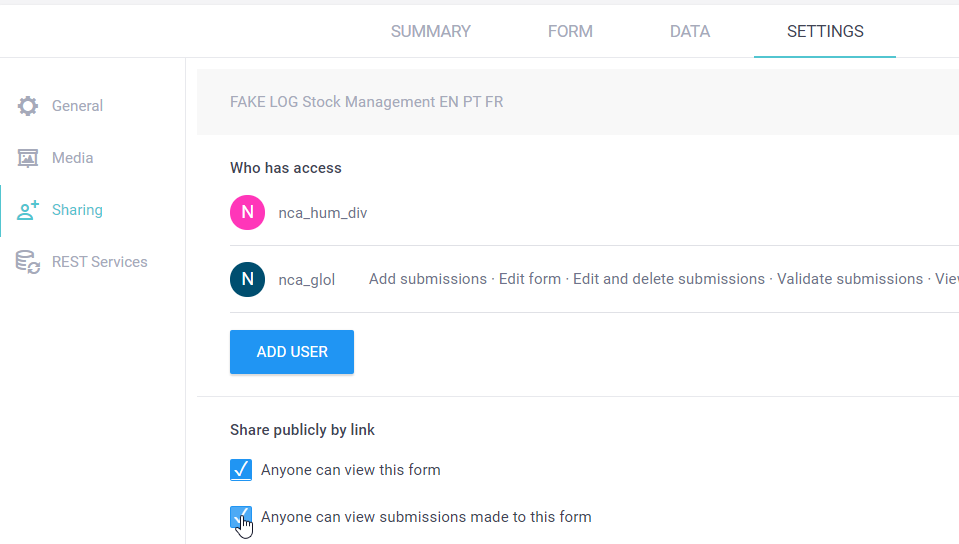Click the FAKE LOG Stock Management title

tap(366, 102)
